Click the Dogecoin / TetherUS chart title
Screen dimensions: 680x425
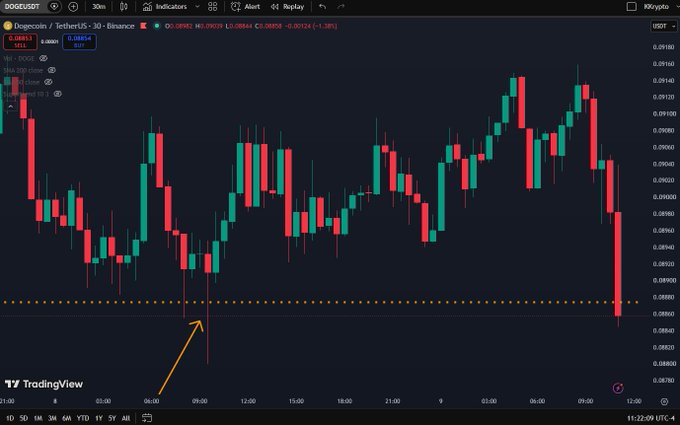[x=74, y=26]
